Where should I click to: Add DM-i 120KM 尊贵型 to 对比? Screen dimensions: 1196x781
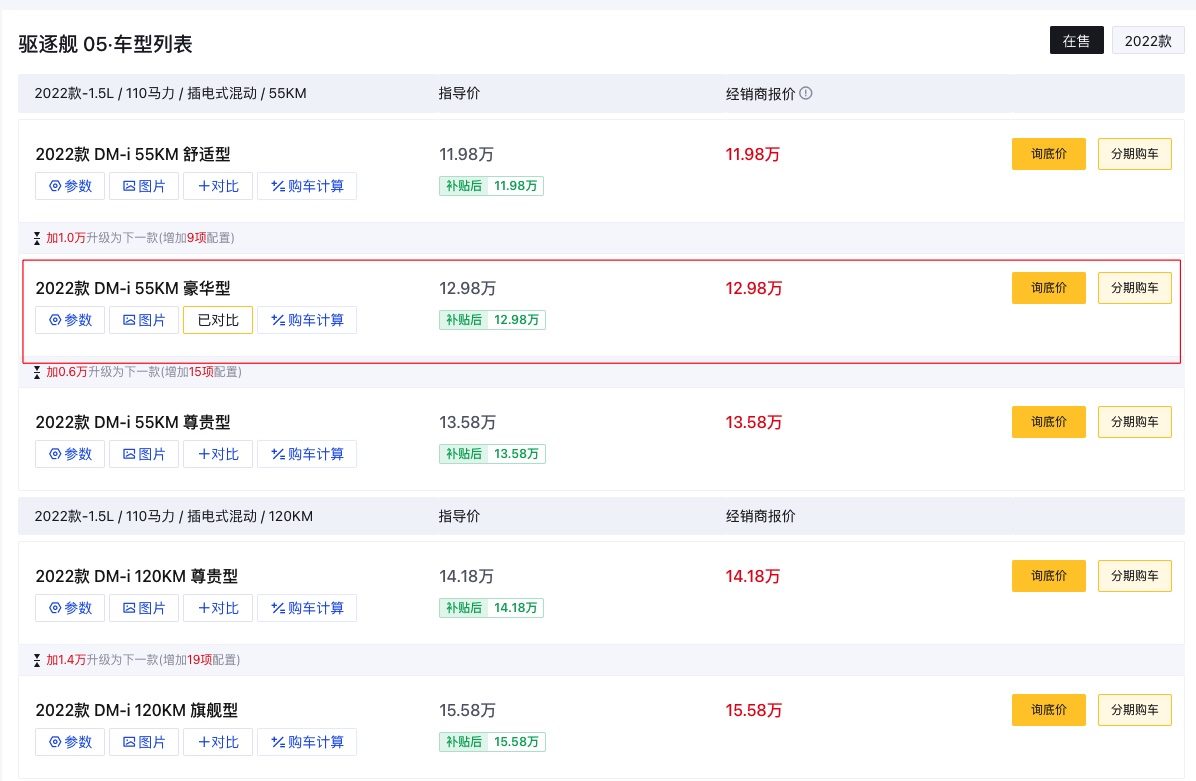pos(218,609)
